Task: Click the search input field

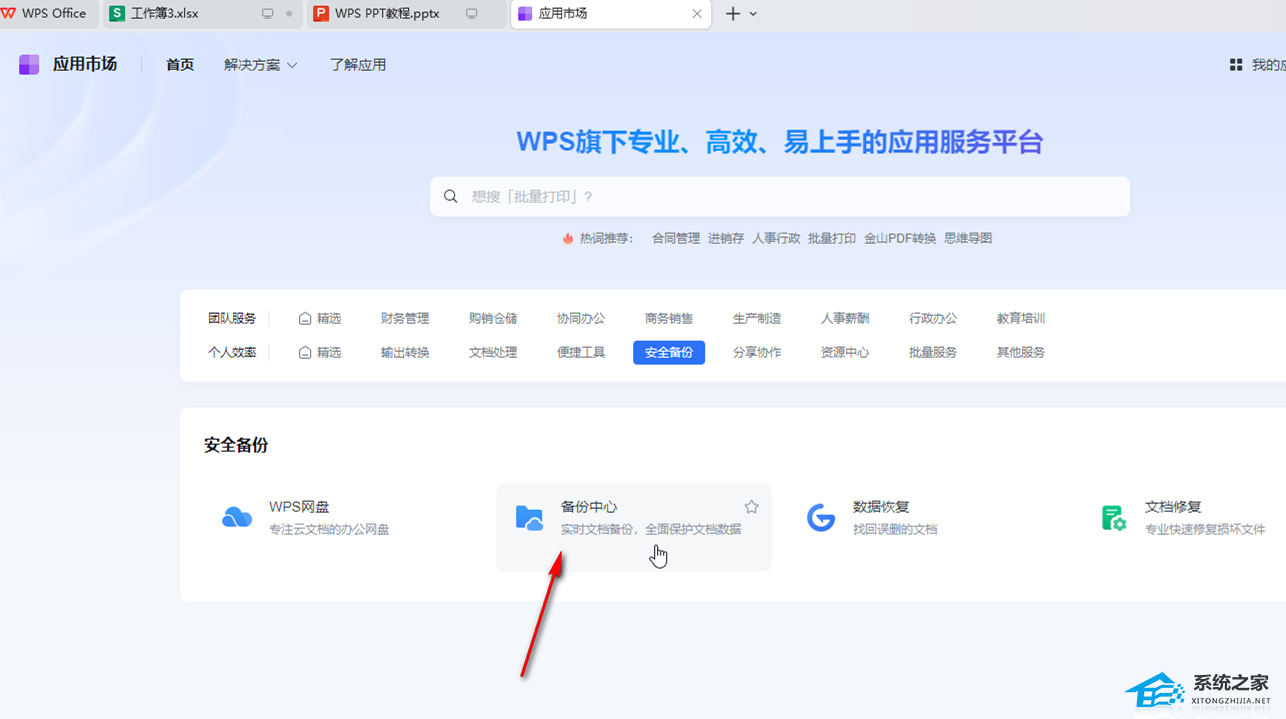Action: [780, 197]
